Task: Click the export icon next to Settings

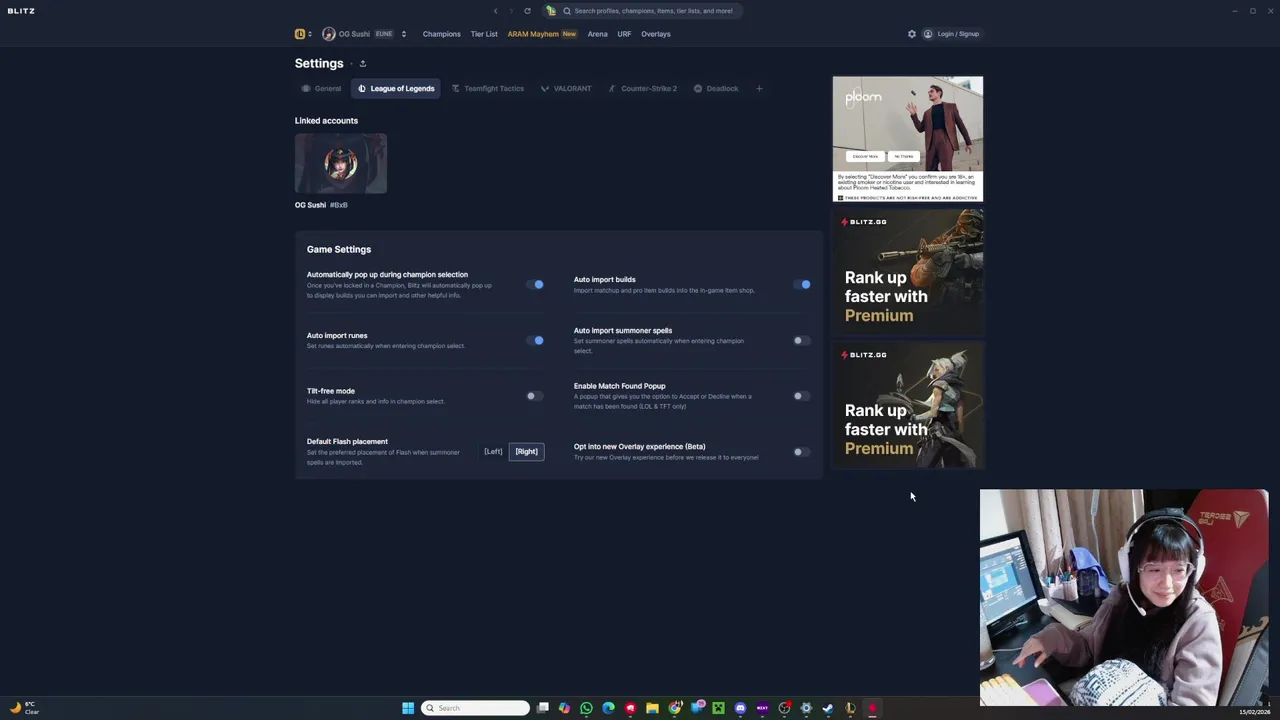Action: click(363, 64)
